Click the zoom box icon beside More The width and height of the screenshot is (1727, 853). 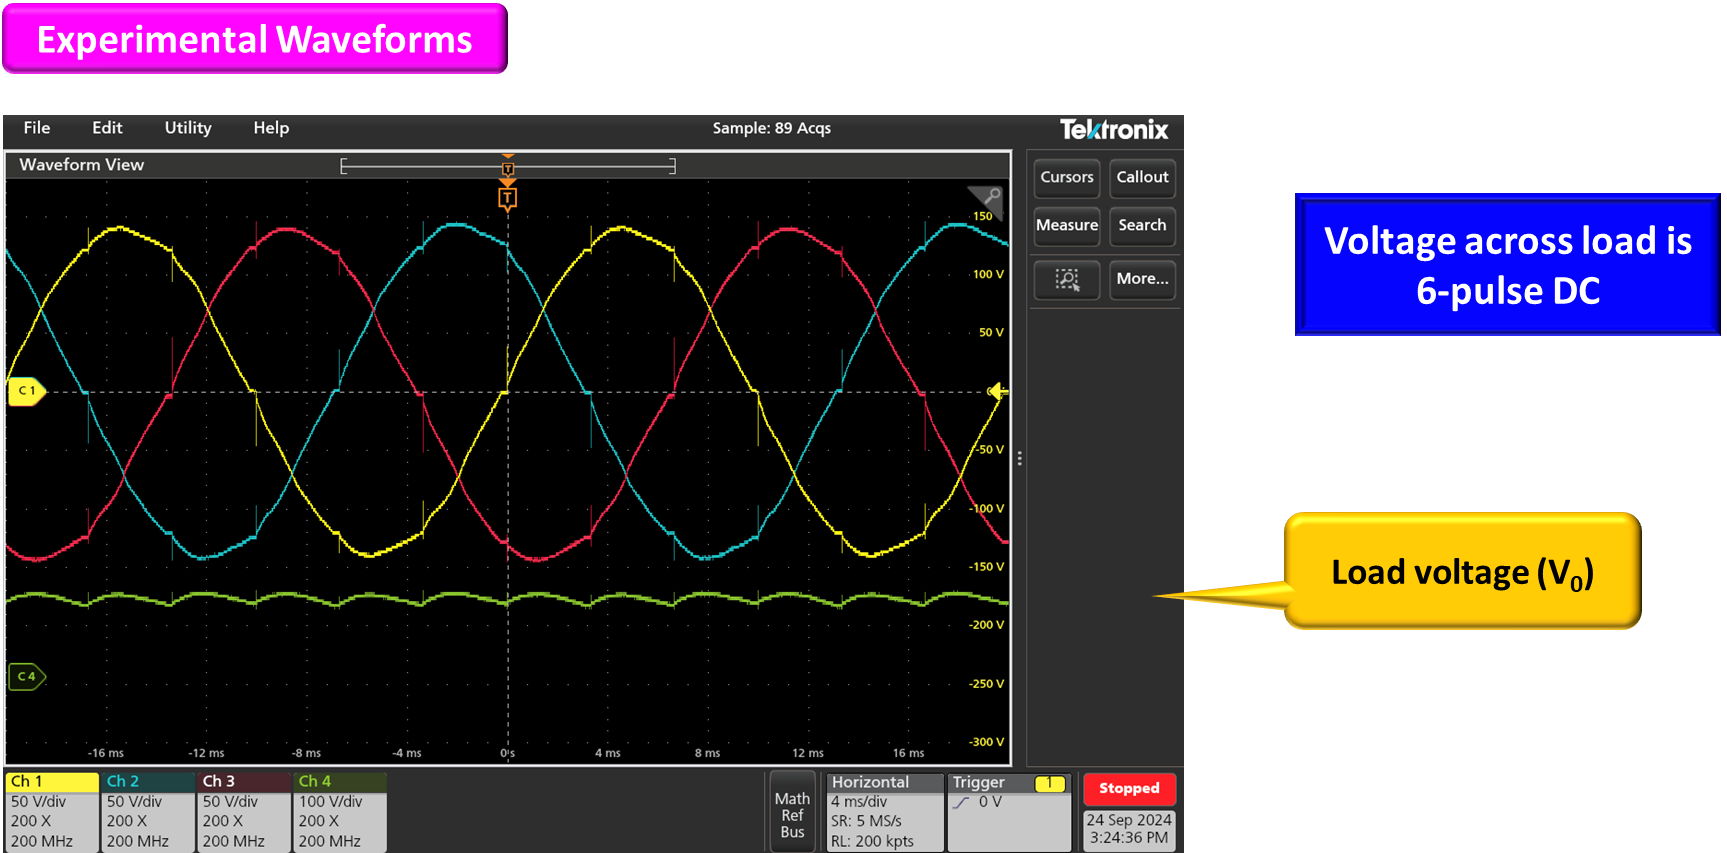[x=1066, y=279]
